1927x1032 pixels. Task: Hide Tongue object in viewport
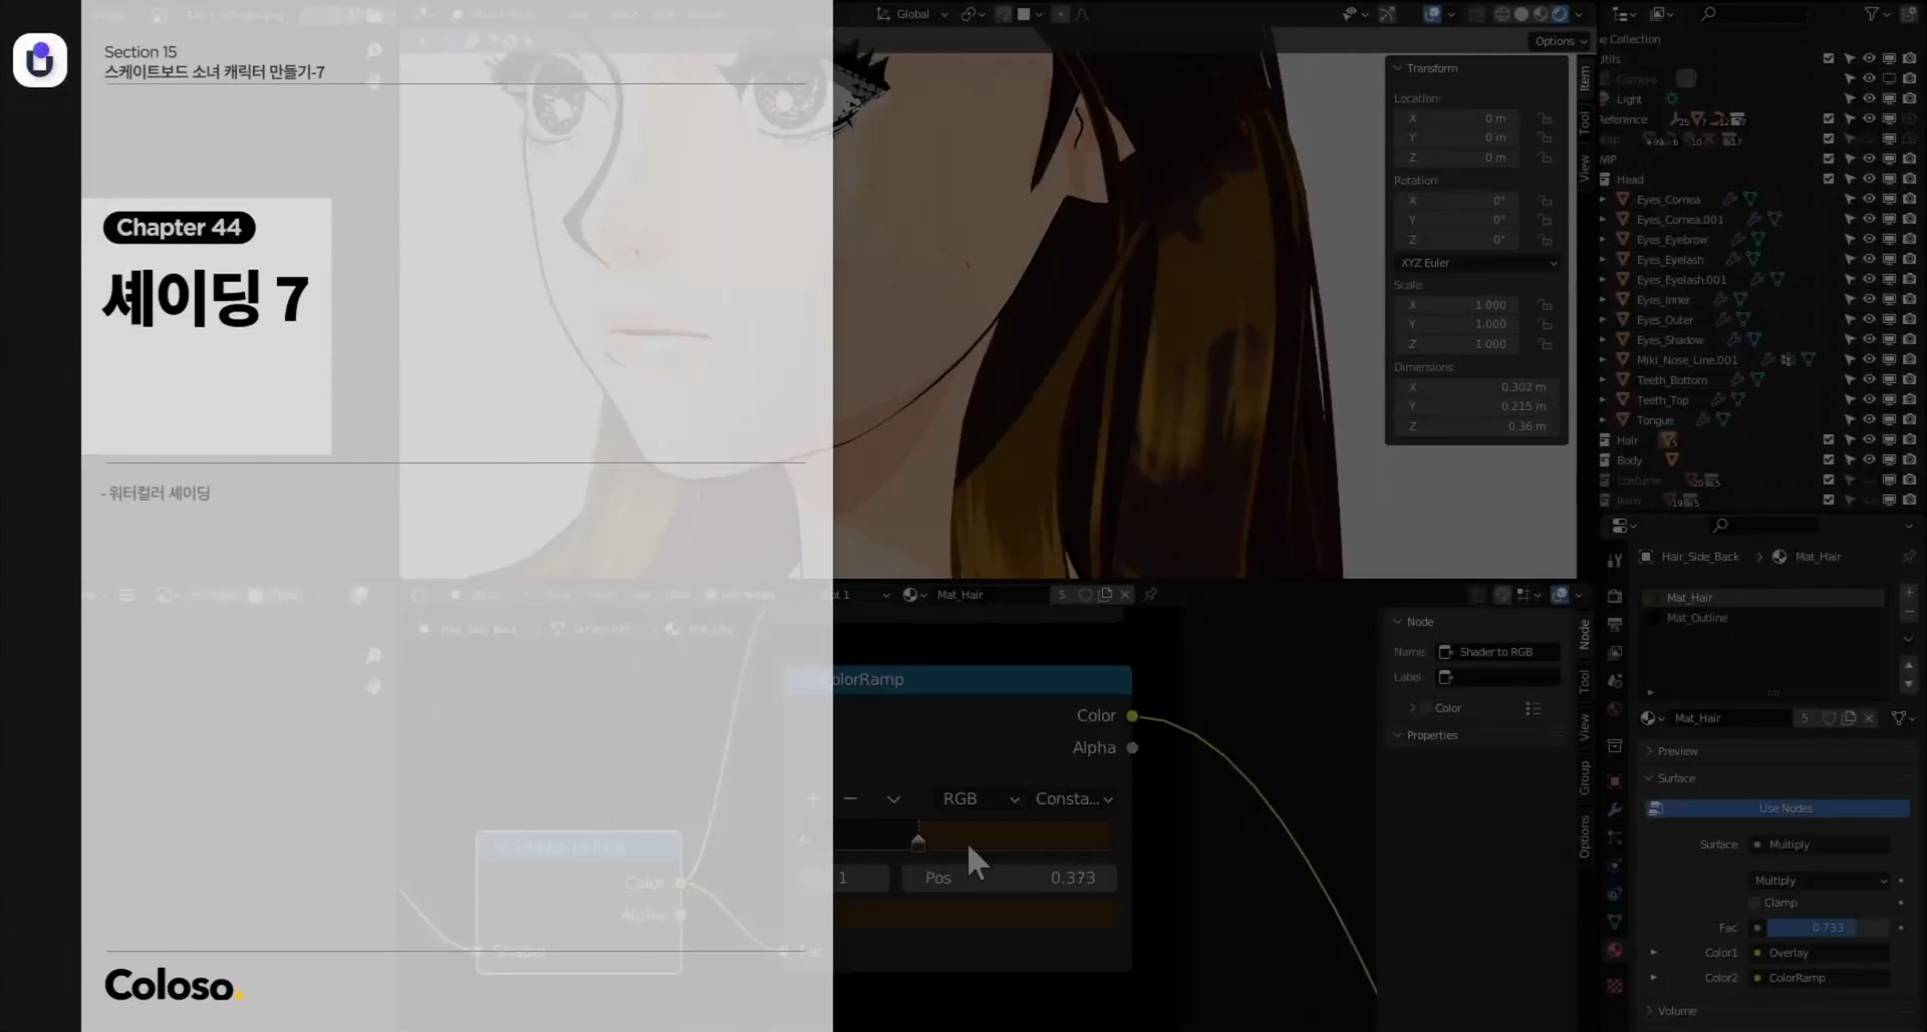[1869, 420]
